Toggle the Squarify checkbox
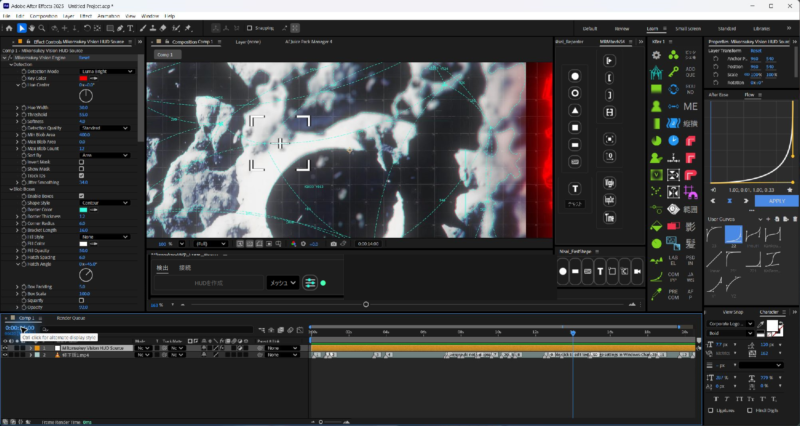 point(82,300)
